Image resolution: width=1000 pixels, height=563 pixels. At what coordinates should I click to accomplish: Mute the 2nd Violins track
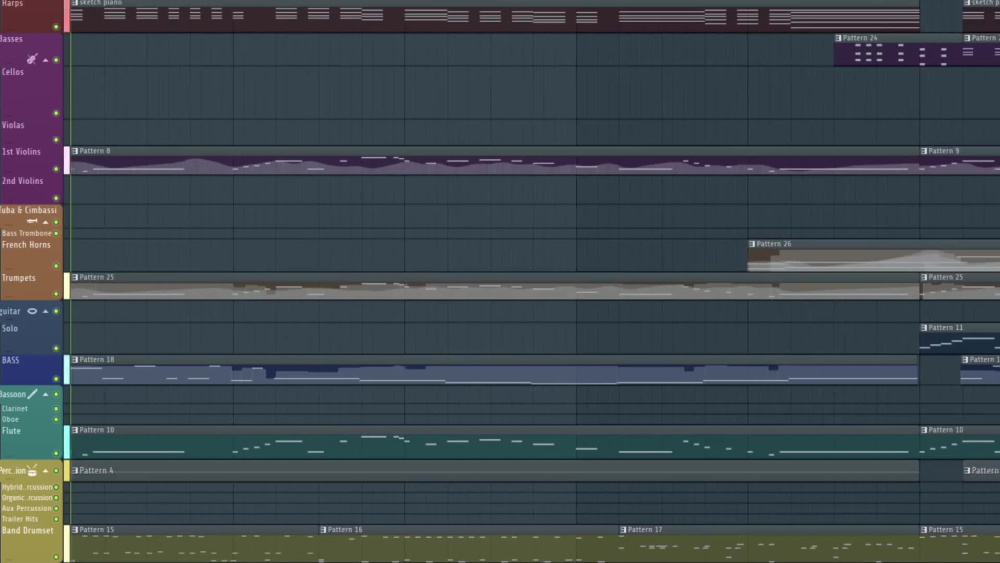[56, 198]
